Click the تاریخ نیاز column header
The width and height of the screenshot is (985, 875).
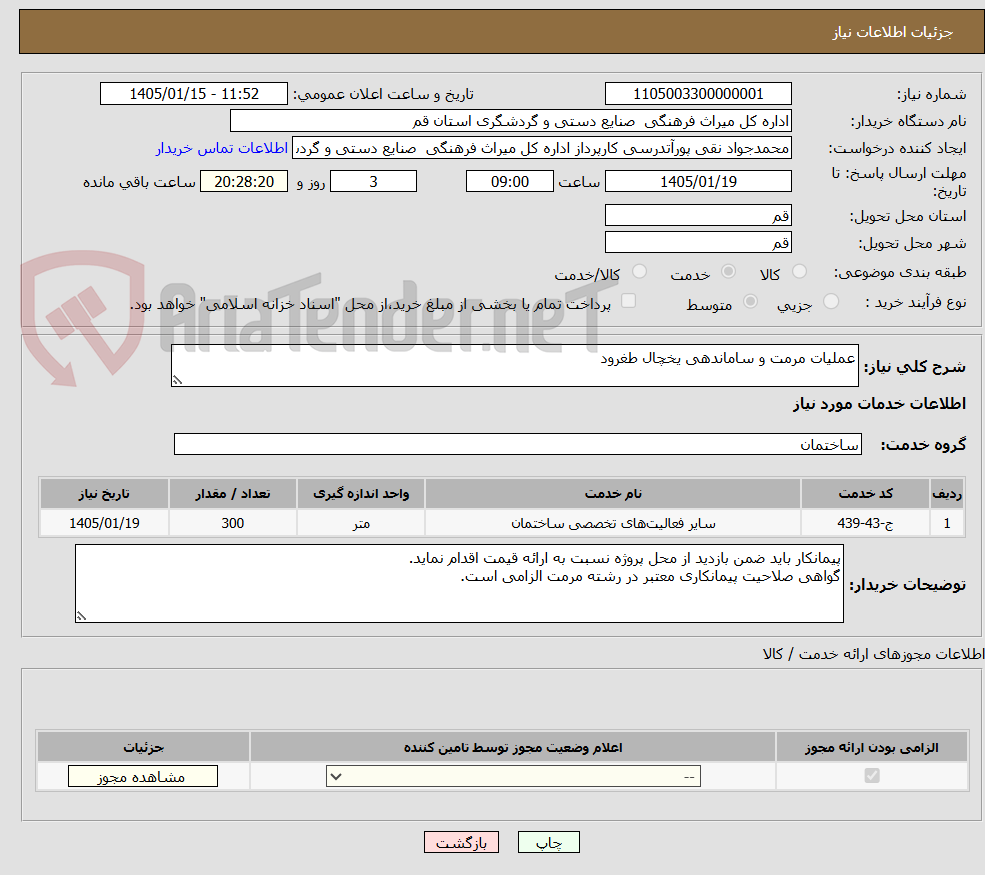coord(104,494)
